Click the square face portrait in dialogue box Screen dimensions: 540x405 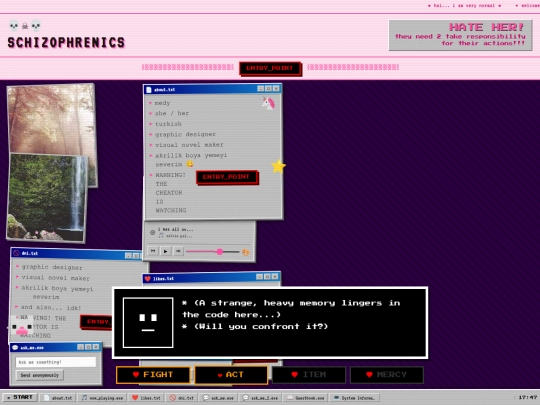[x=148, y=323]
